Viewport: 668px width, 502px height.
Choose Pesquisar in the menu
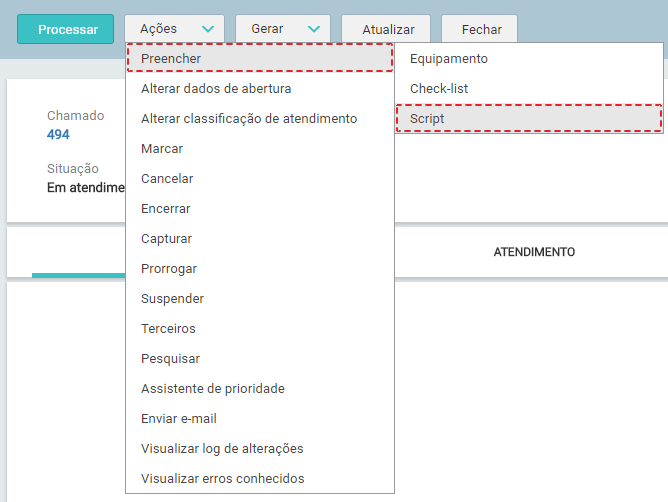point(260,359)
